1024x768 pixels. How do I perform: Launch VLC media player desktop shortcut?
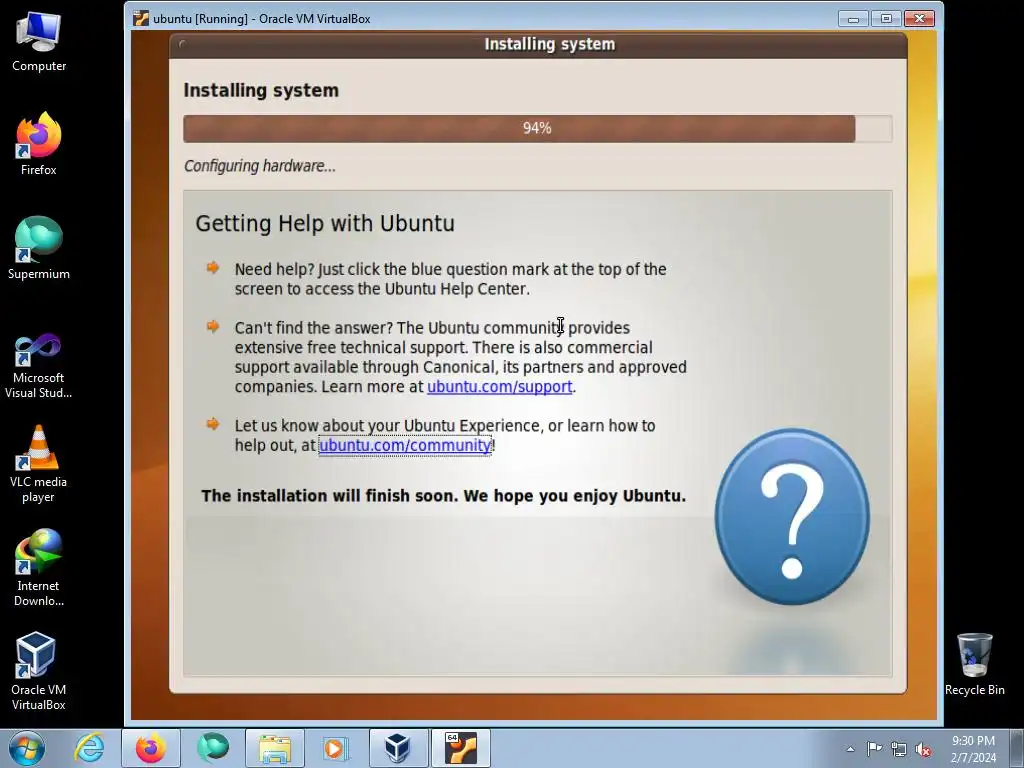[39, 464]
